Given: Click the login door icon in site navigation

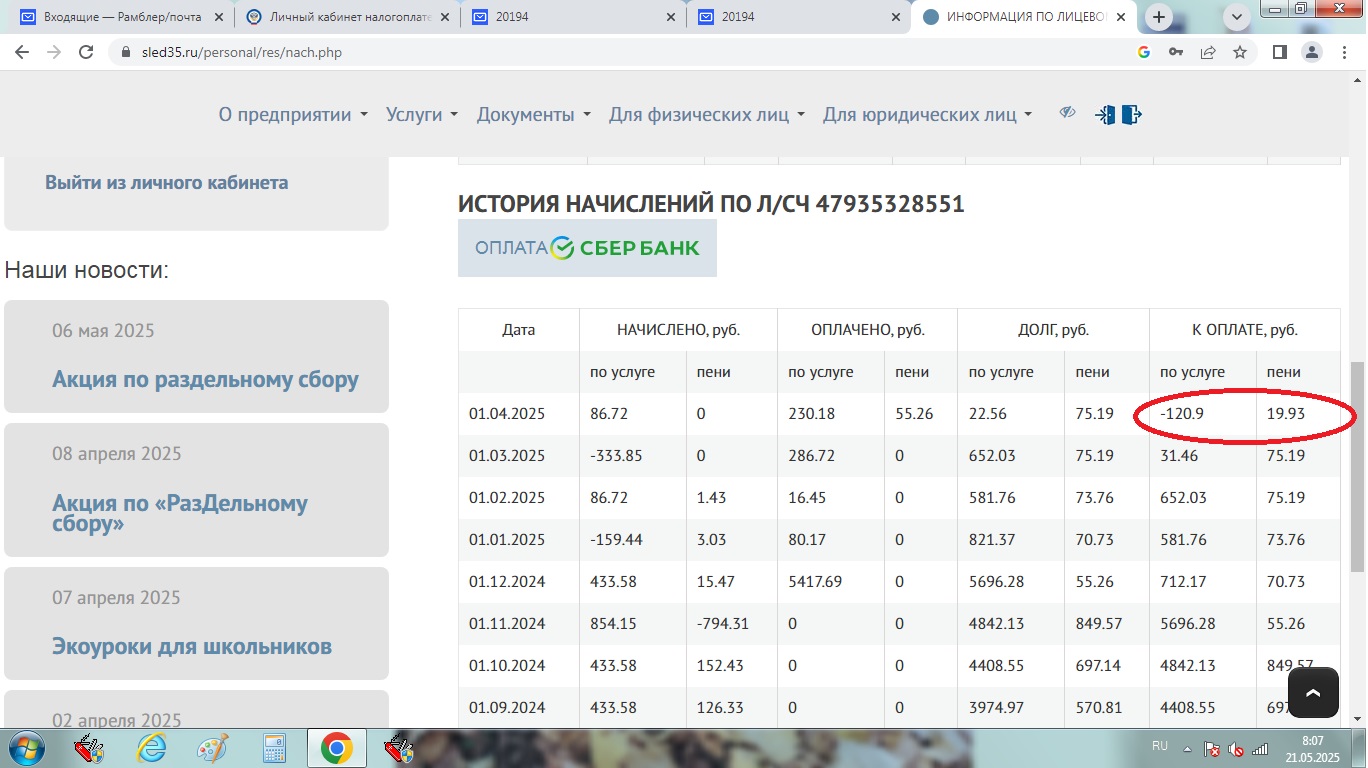Looking at the screenshot, I should tap(1105, 115).
